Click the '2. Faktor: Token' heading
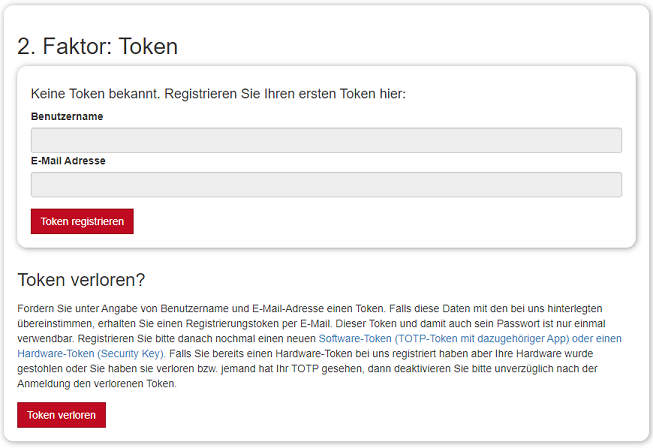 tap(97, 46)
